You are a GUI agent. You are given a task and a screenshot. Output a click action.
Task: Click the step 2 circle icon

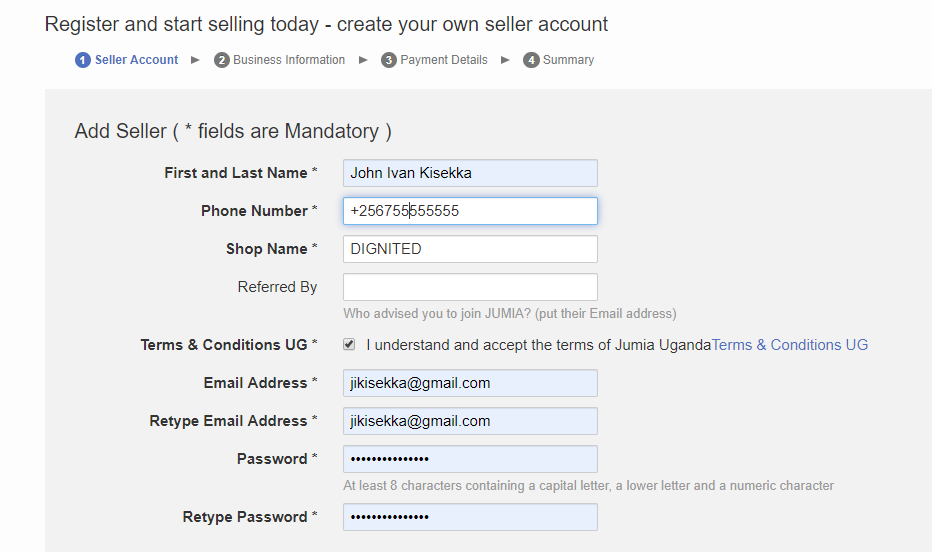pyautogui.click(x=222, y=60)
